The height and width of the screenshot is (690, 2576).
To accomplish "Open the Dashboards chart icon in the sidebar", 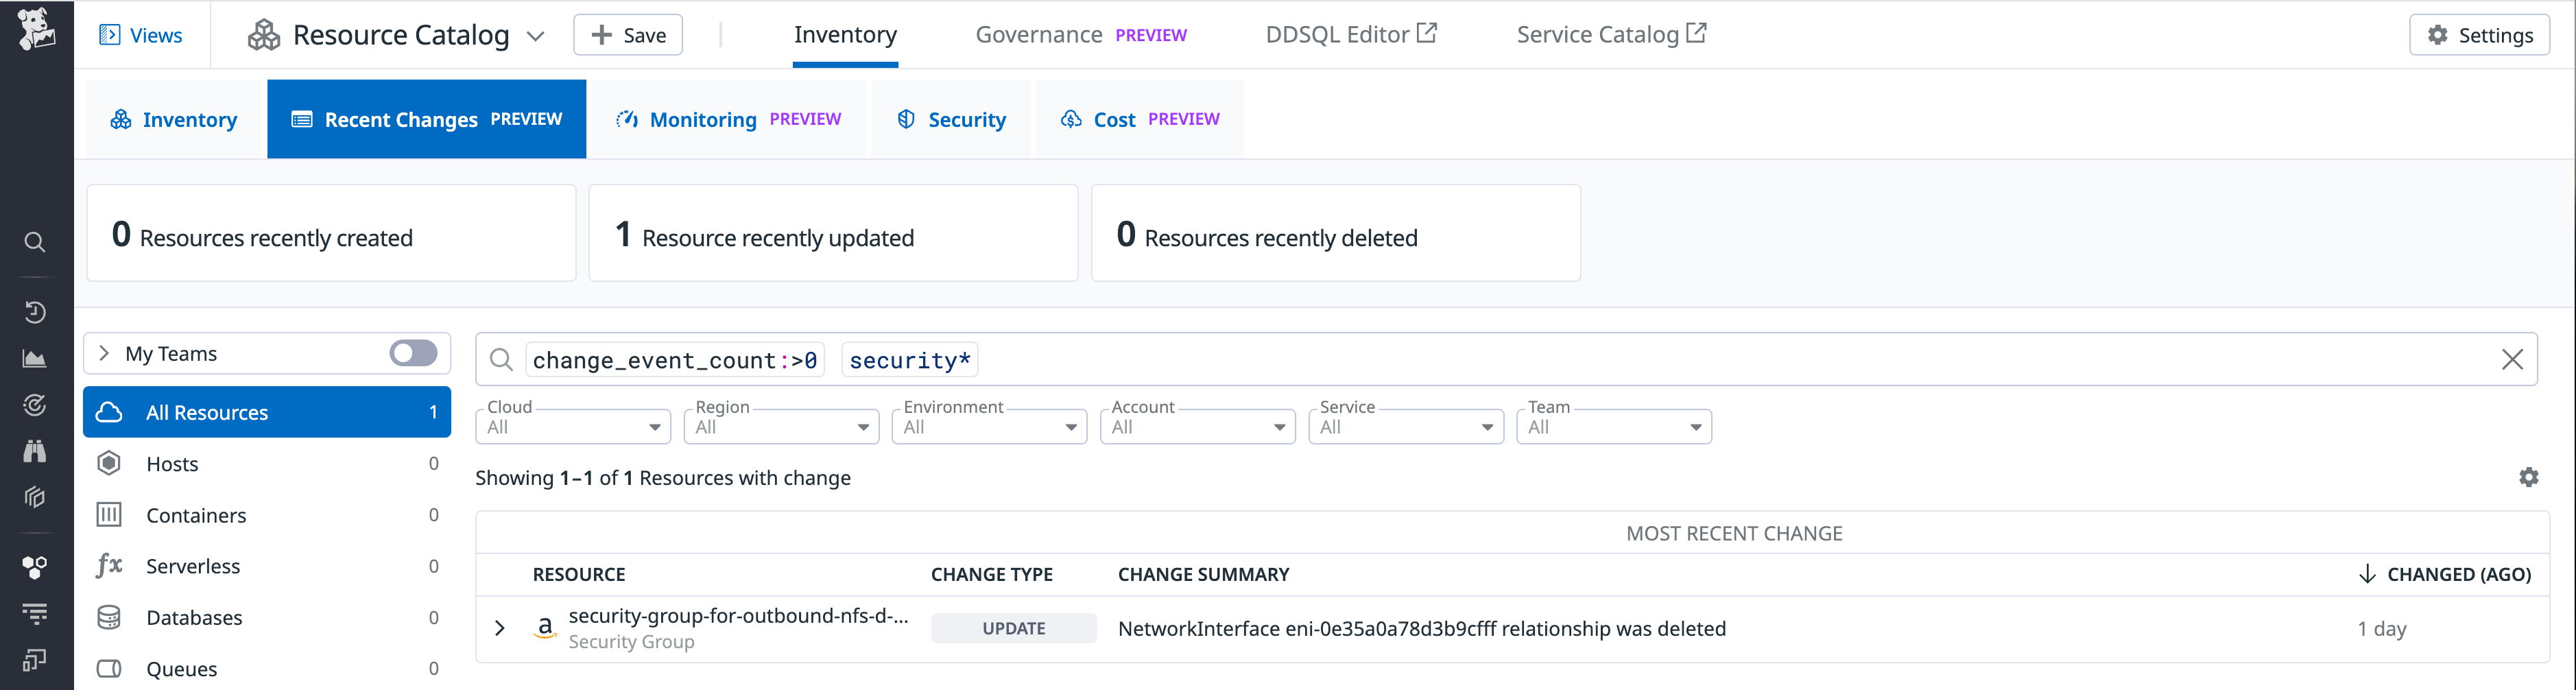I will (x=34, y=358).
